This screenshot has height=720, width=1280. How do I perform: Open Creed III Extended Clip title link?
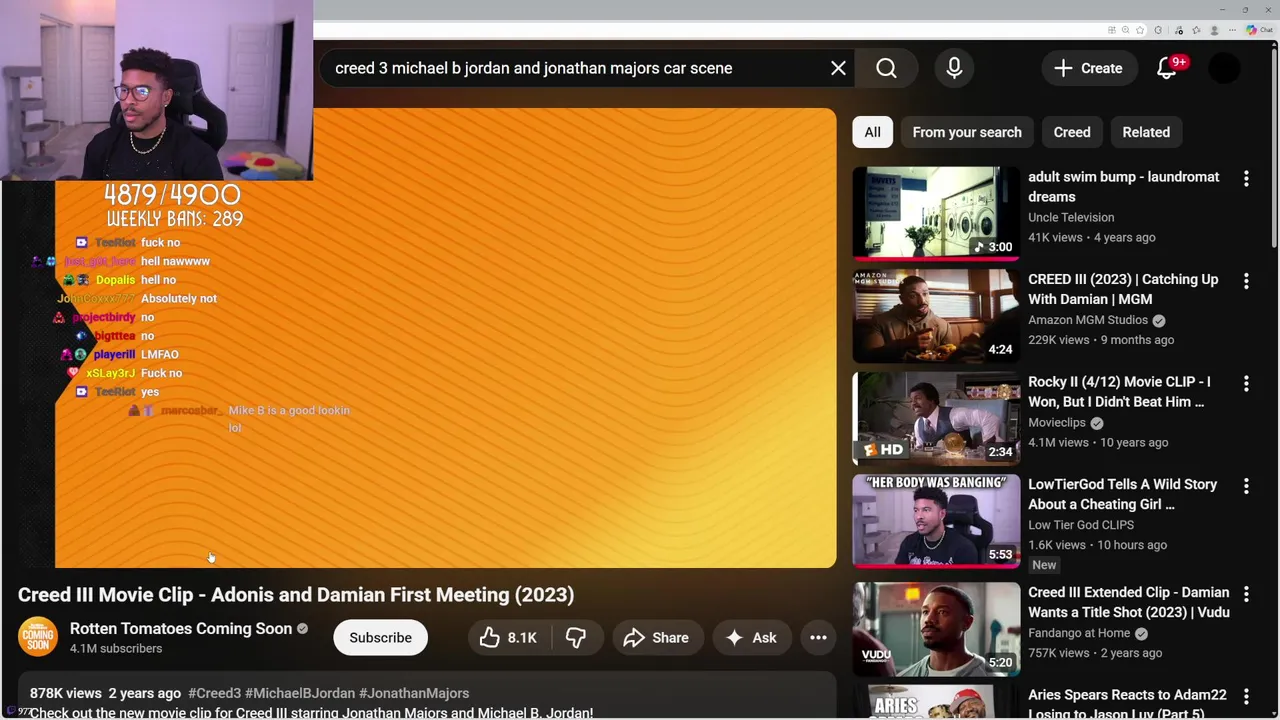(x=1128, y=602)
